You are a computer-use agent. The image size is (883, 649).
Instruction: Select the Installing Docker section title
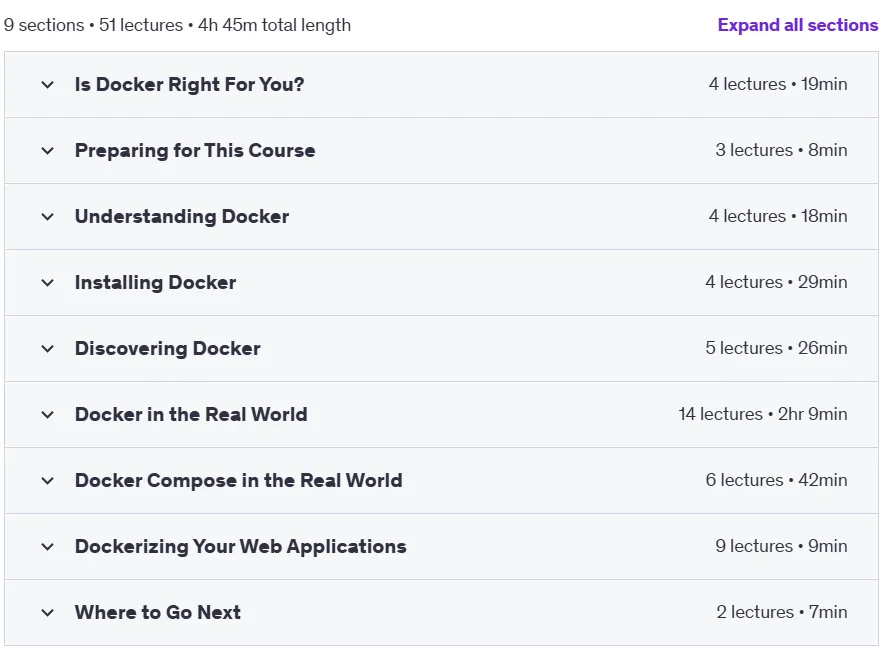coord(155,282)
